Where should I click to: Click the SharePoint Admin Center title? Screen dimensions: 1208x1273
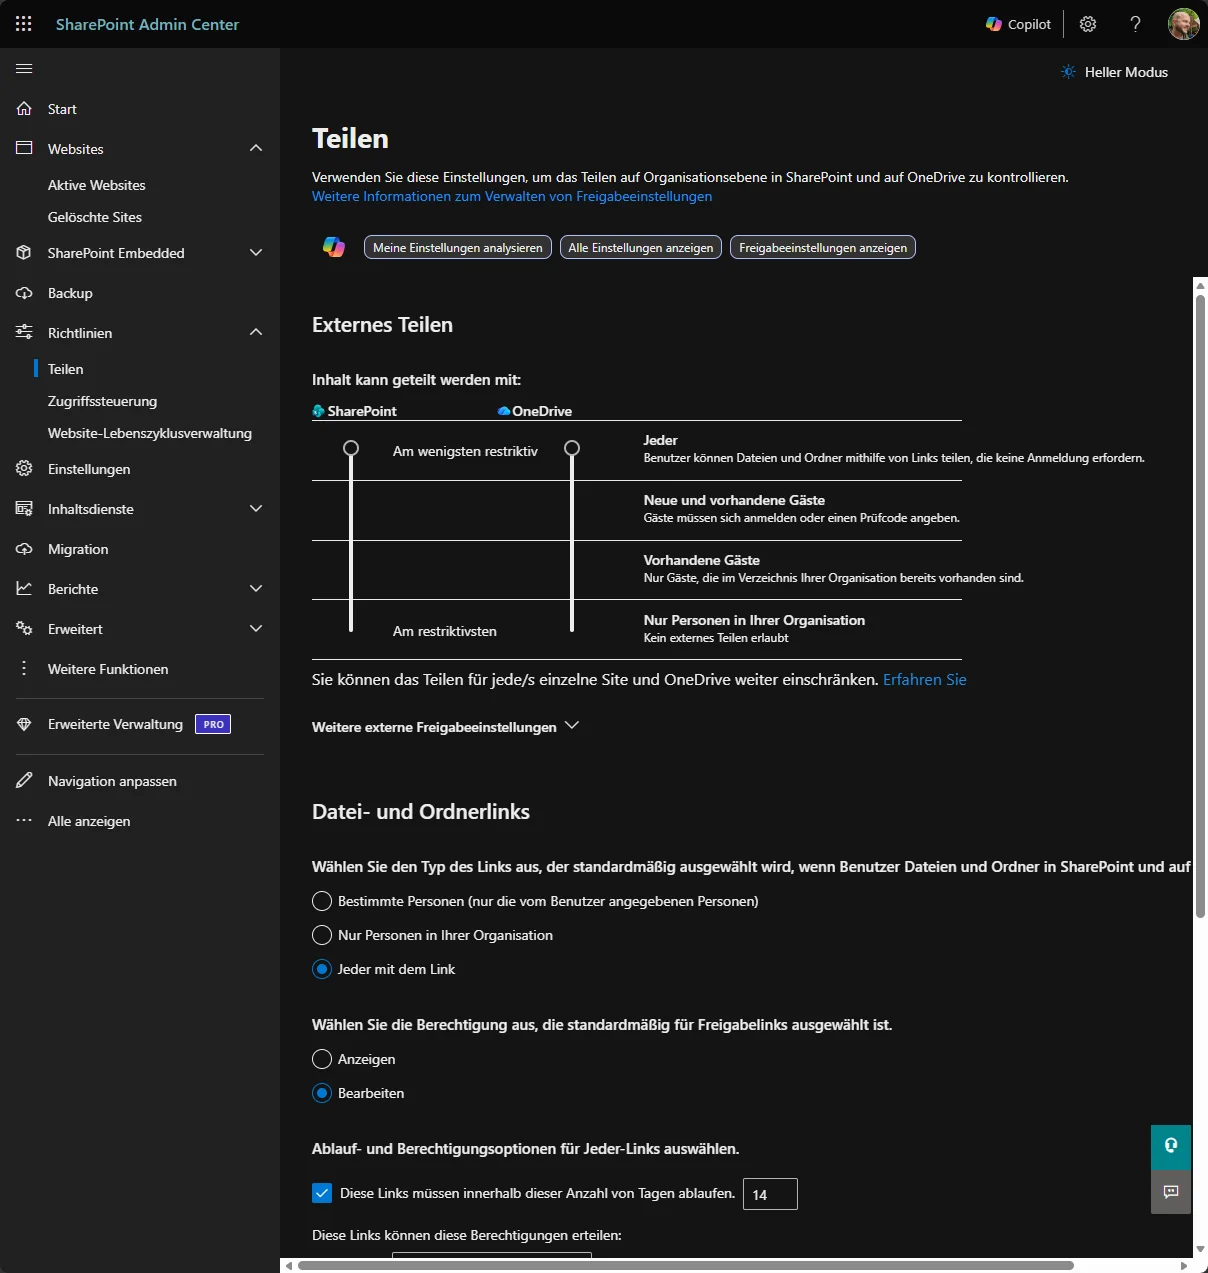point(147,24)
